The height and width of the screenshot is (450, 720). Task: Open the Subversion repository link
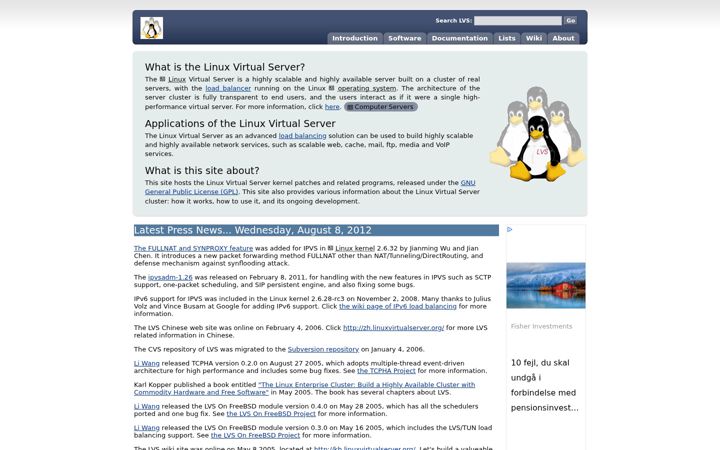[x=323, y=349]
